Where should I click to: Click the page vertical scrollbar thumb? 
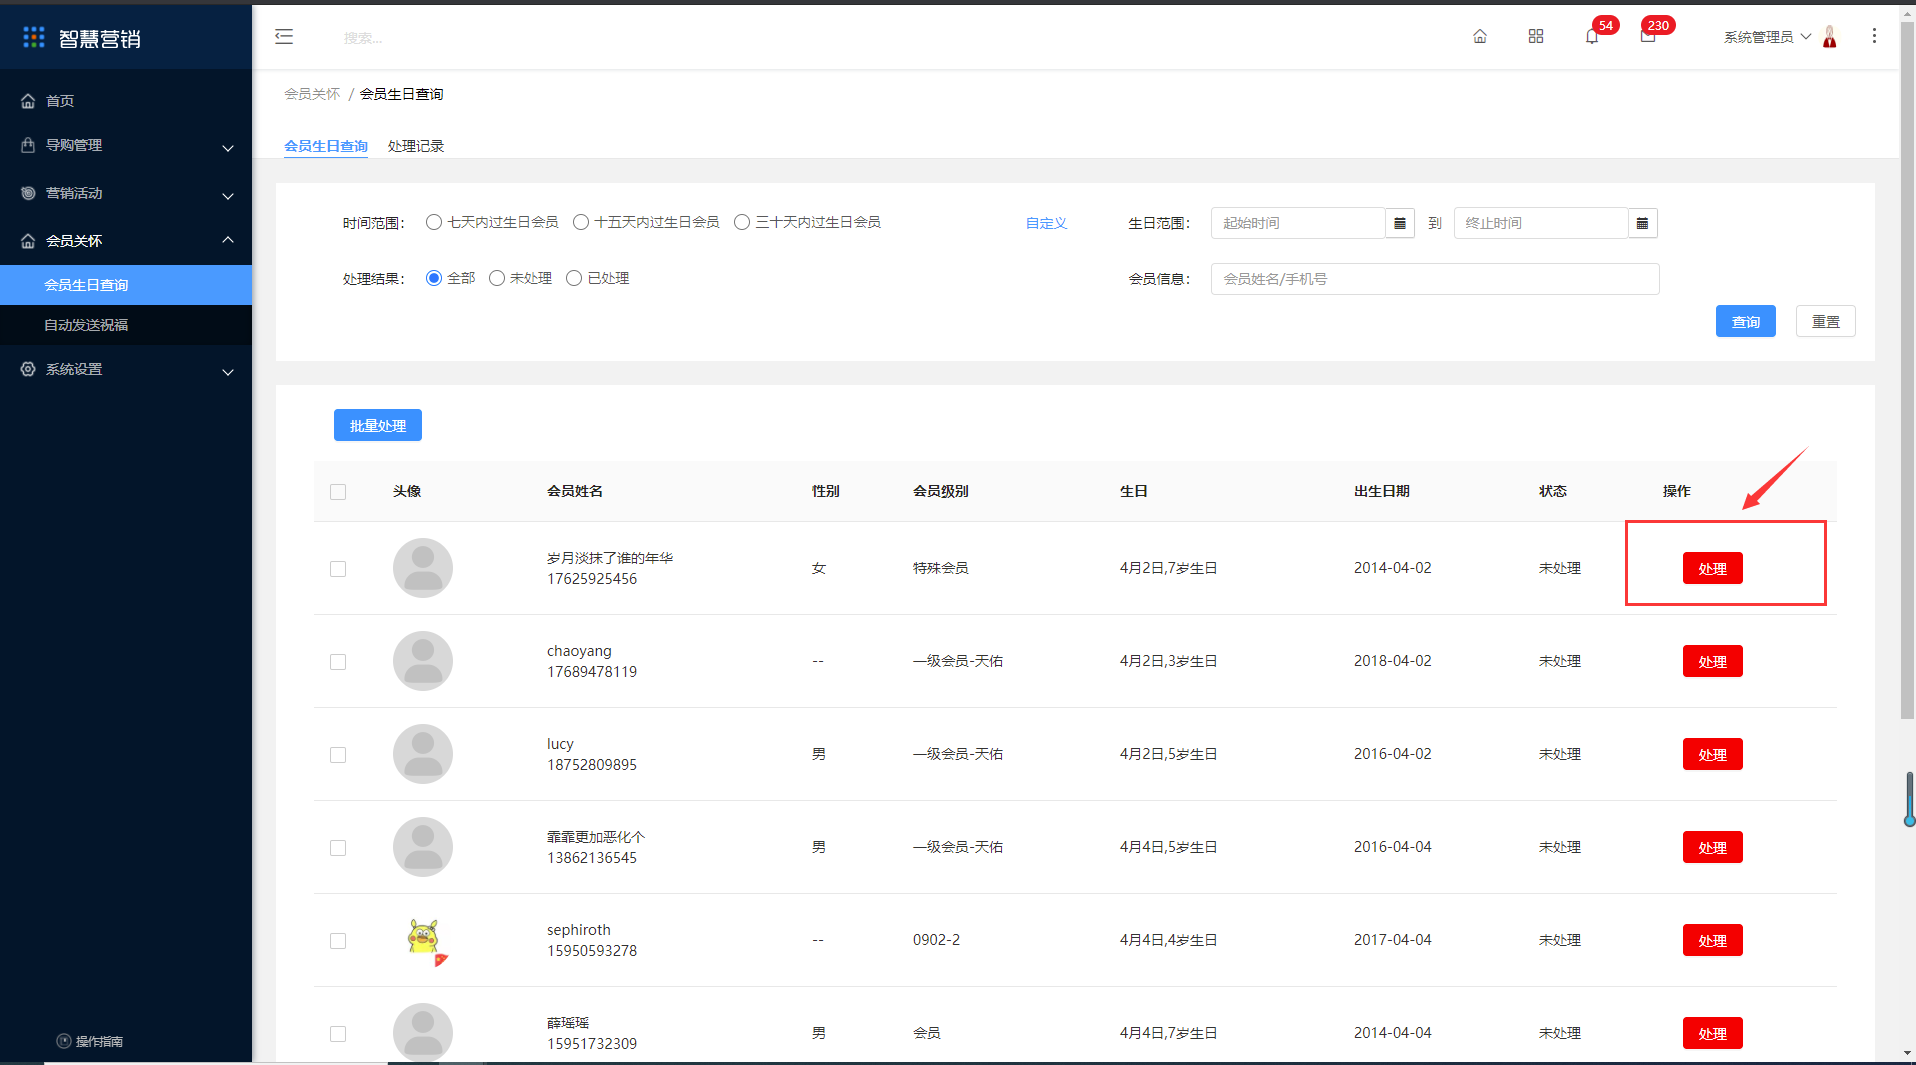(x=1907, y=370)
